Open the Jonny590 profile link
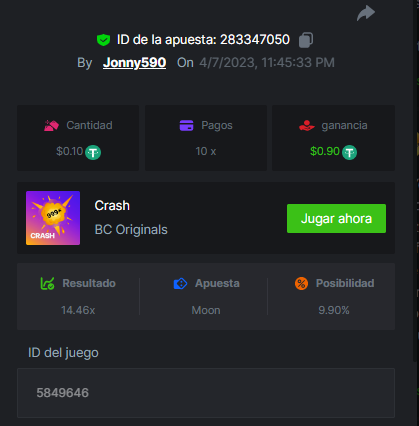Screen dimensions: 419x426 pos(134,62)
